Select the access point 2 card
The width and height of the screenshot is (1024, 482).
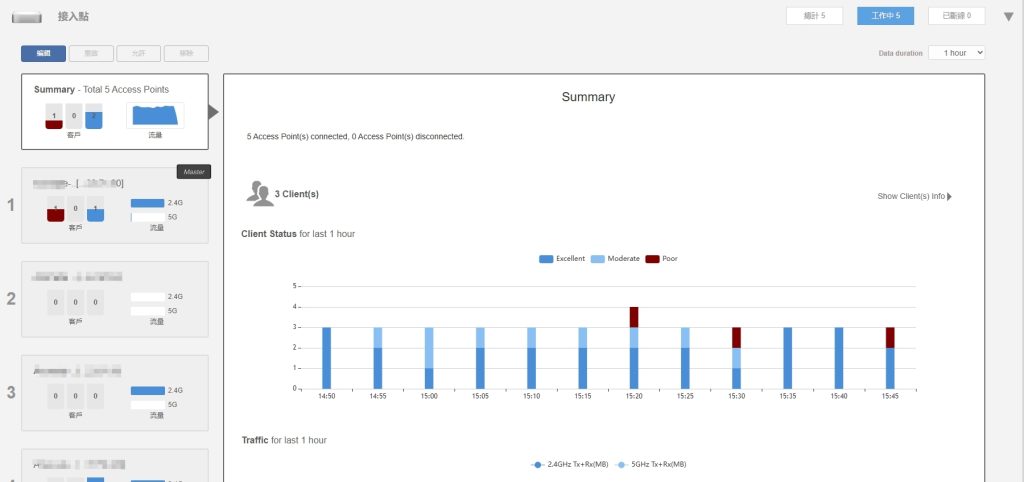pos(114,298)
